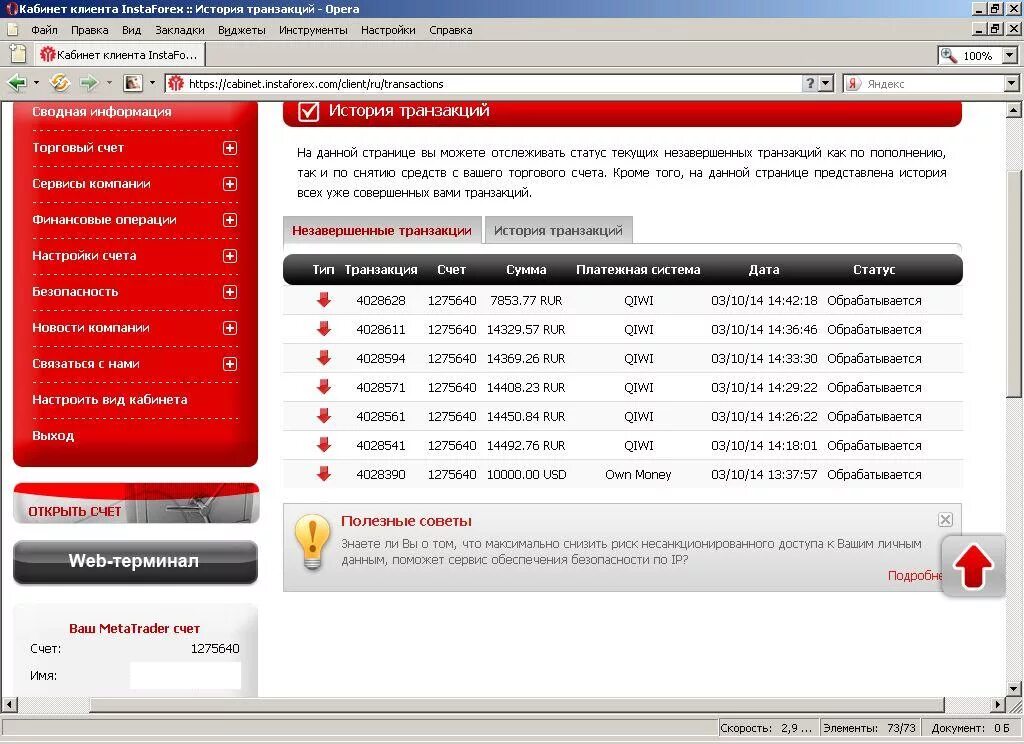1024x744 pixels.
Task: Click the red arrow icon for transaction 4028571
Action: 323,387
